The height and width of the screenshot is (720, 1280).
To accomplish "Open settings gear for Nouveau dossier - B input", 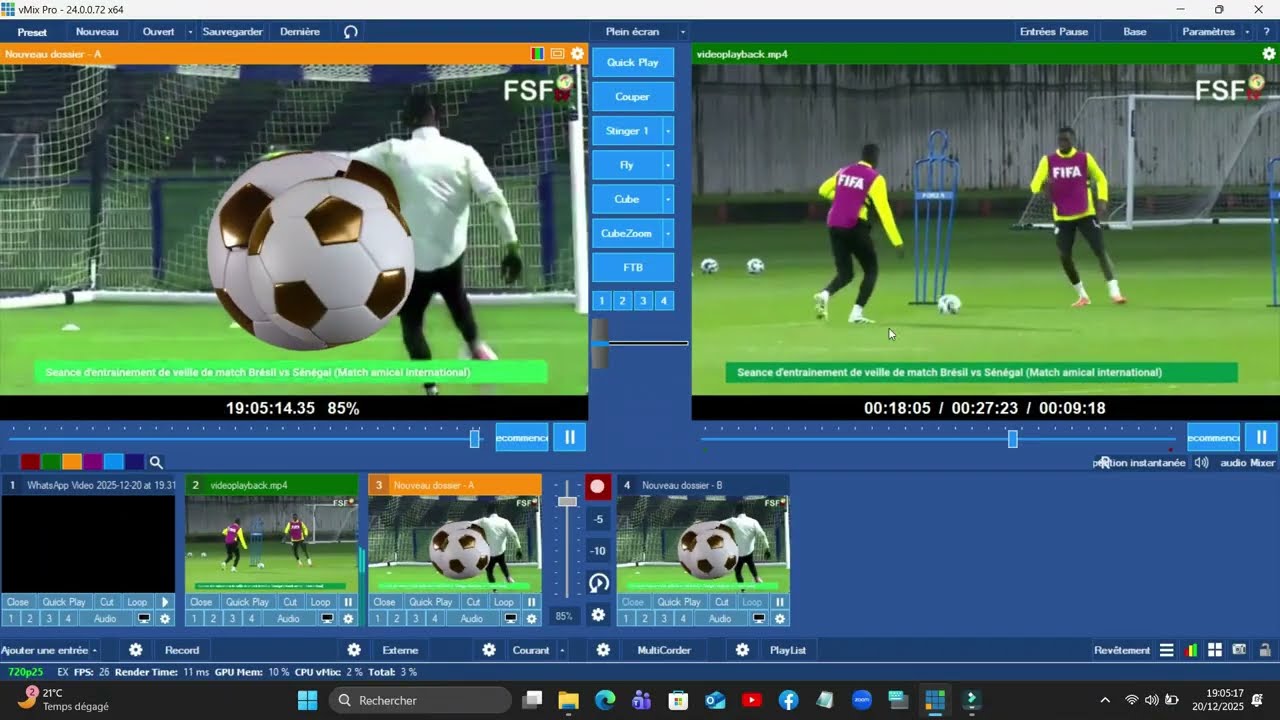I will [x=780, y=619].
